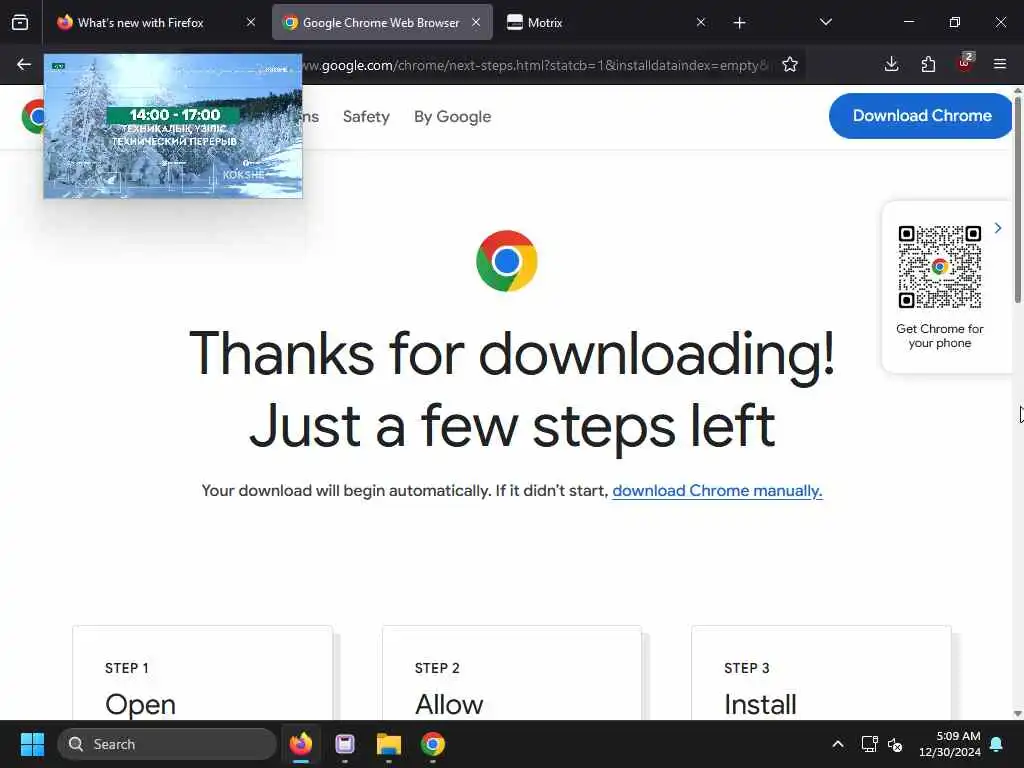Screen dimensions: 1024x768
Task: Bookmark this page with the star icon
Action: point(790,64)
